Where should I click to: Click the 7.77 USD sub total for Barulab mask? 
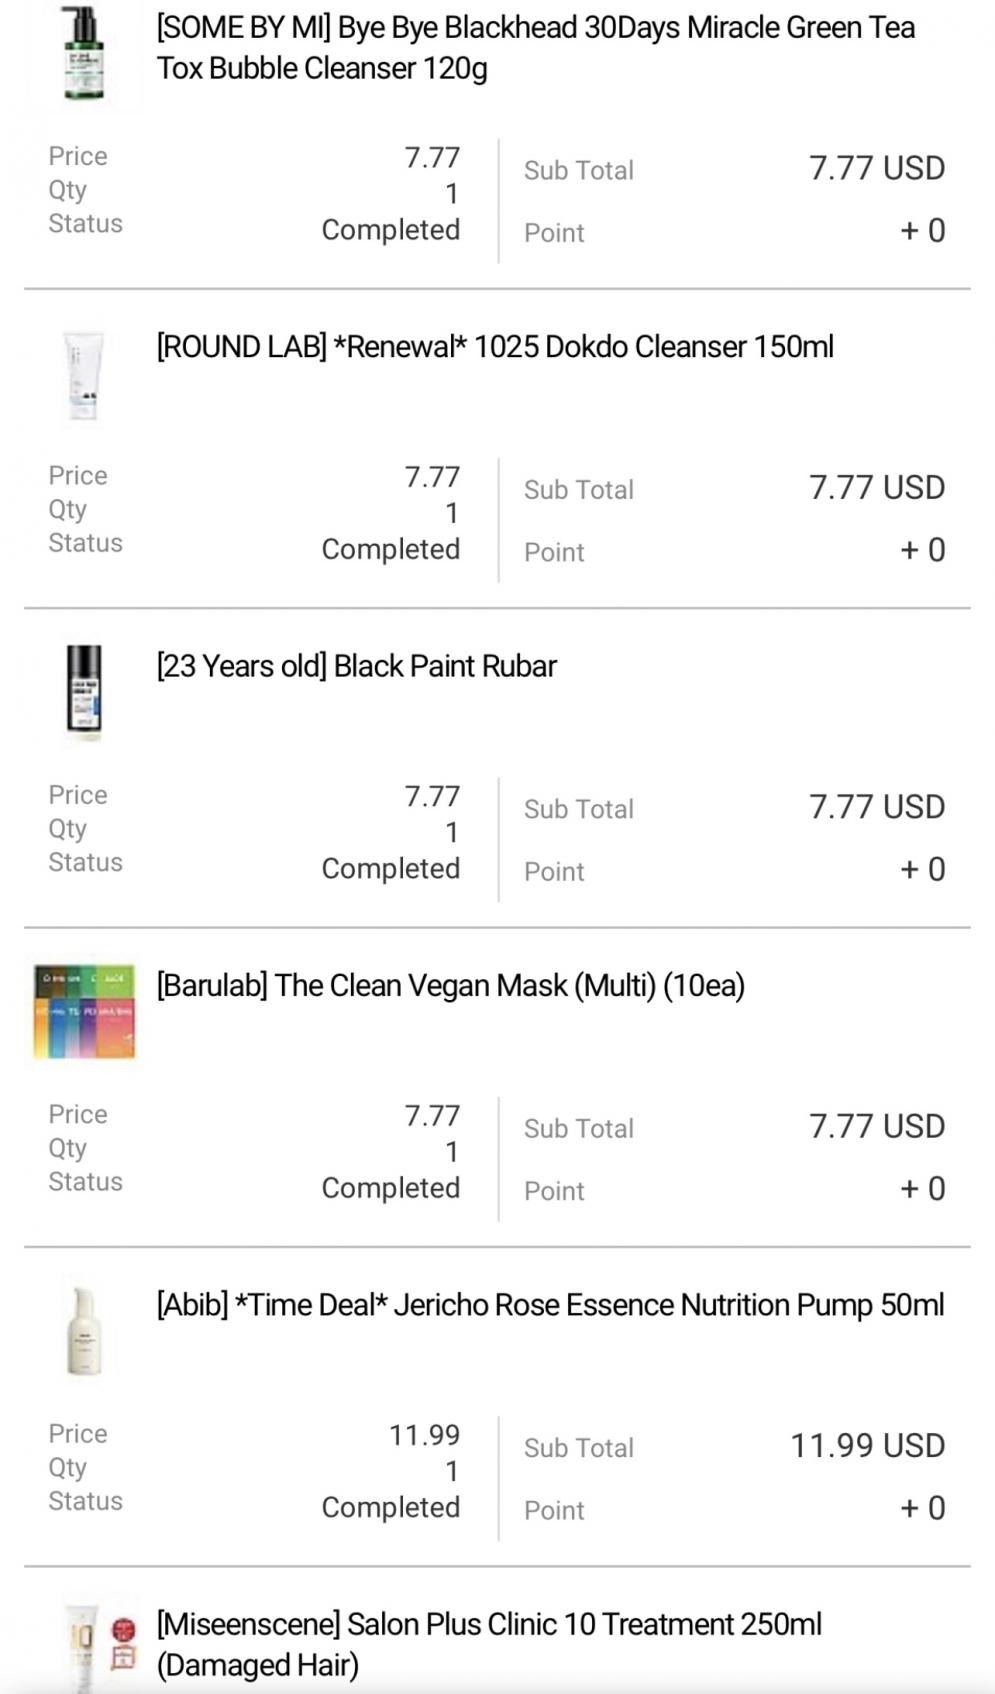(x=876, y=1127)
